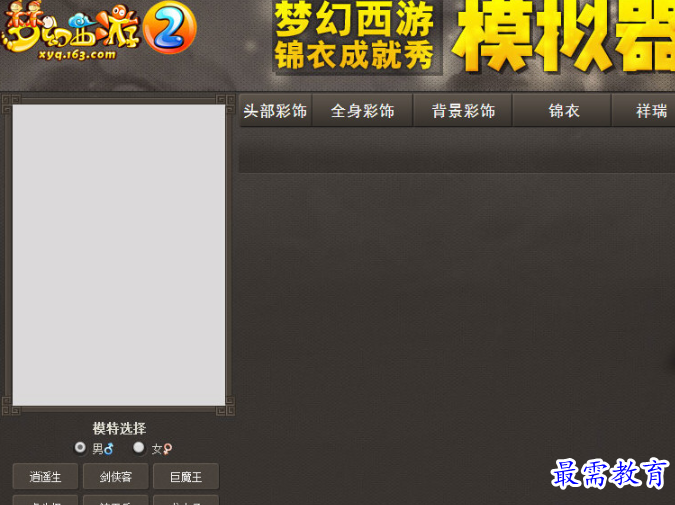The width and height of the screenshot is (675, 505).
Task: Switch to the 全身彩饰 tab
Action: click(362, 111)
